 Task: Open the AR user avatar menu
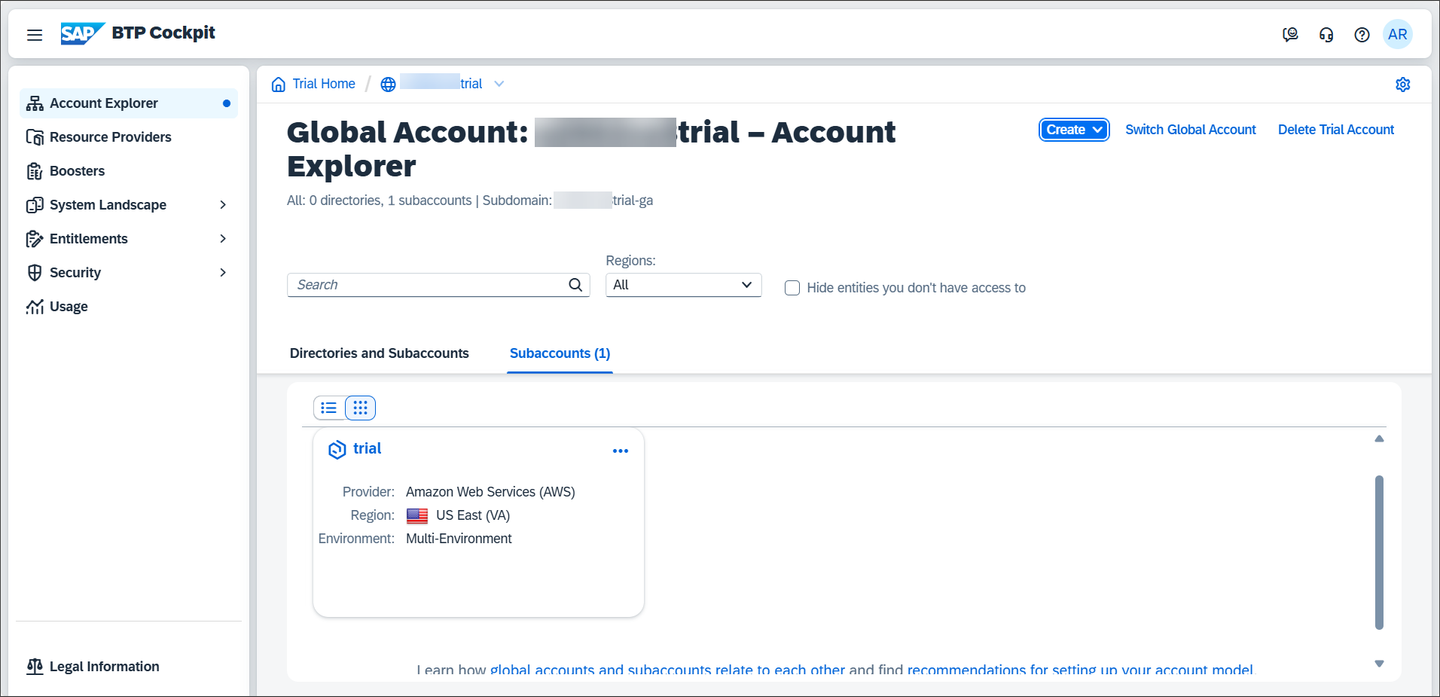click(1398, 34)
